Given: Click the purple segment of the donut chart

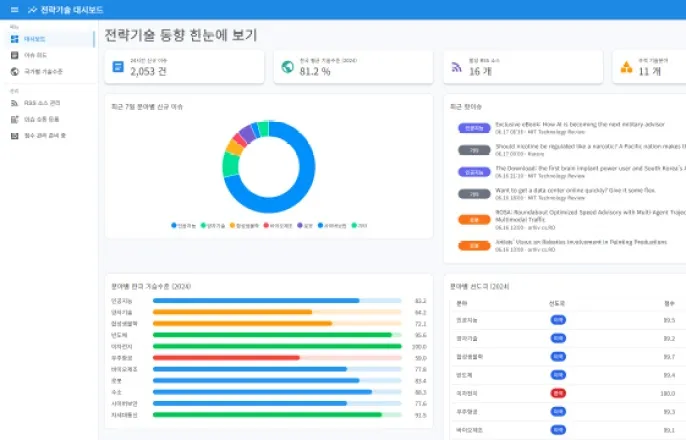Looking at the screenshot, I should pyautogui.click(x=246, y=133).
